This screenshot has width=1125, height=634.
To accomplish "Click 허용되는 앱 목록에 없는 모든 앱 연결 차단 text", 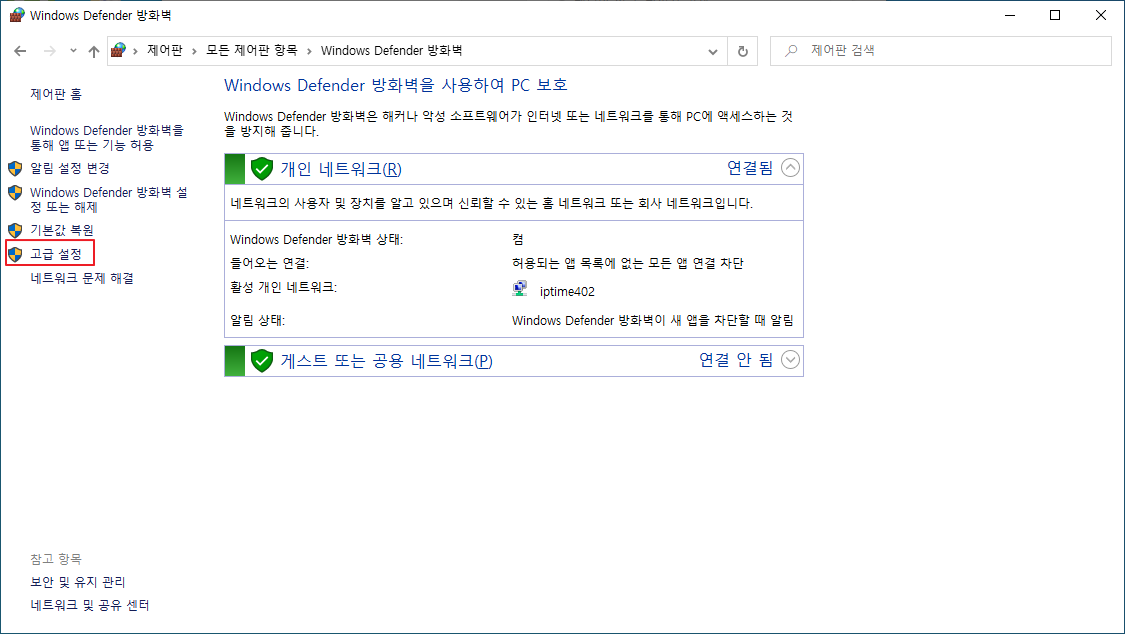I will 628,263.
